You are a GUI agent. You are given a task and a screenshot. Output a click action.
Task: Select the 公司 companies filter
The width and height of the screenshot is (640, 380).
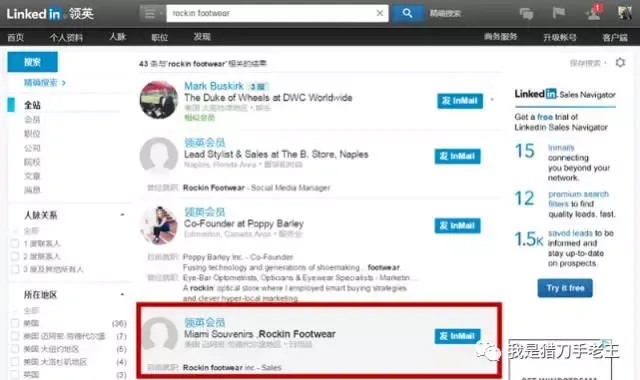pyautogui.click(x=32, y=148)
